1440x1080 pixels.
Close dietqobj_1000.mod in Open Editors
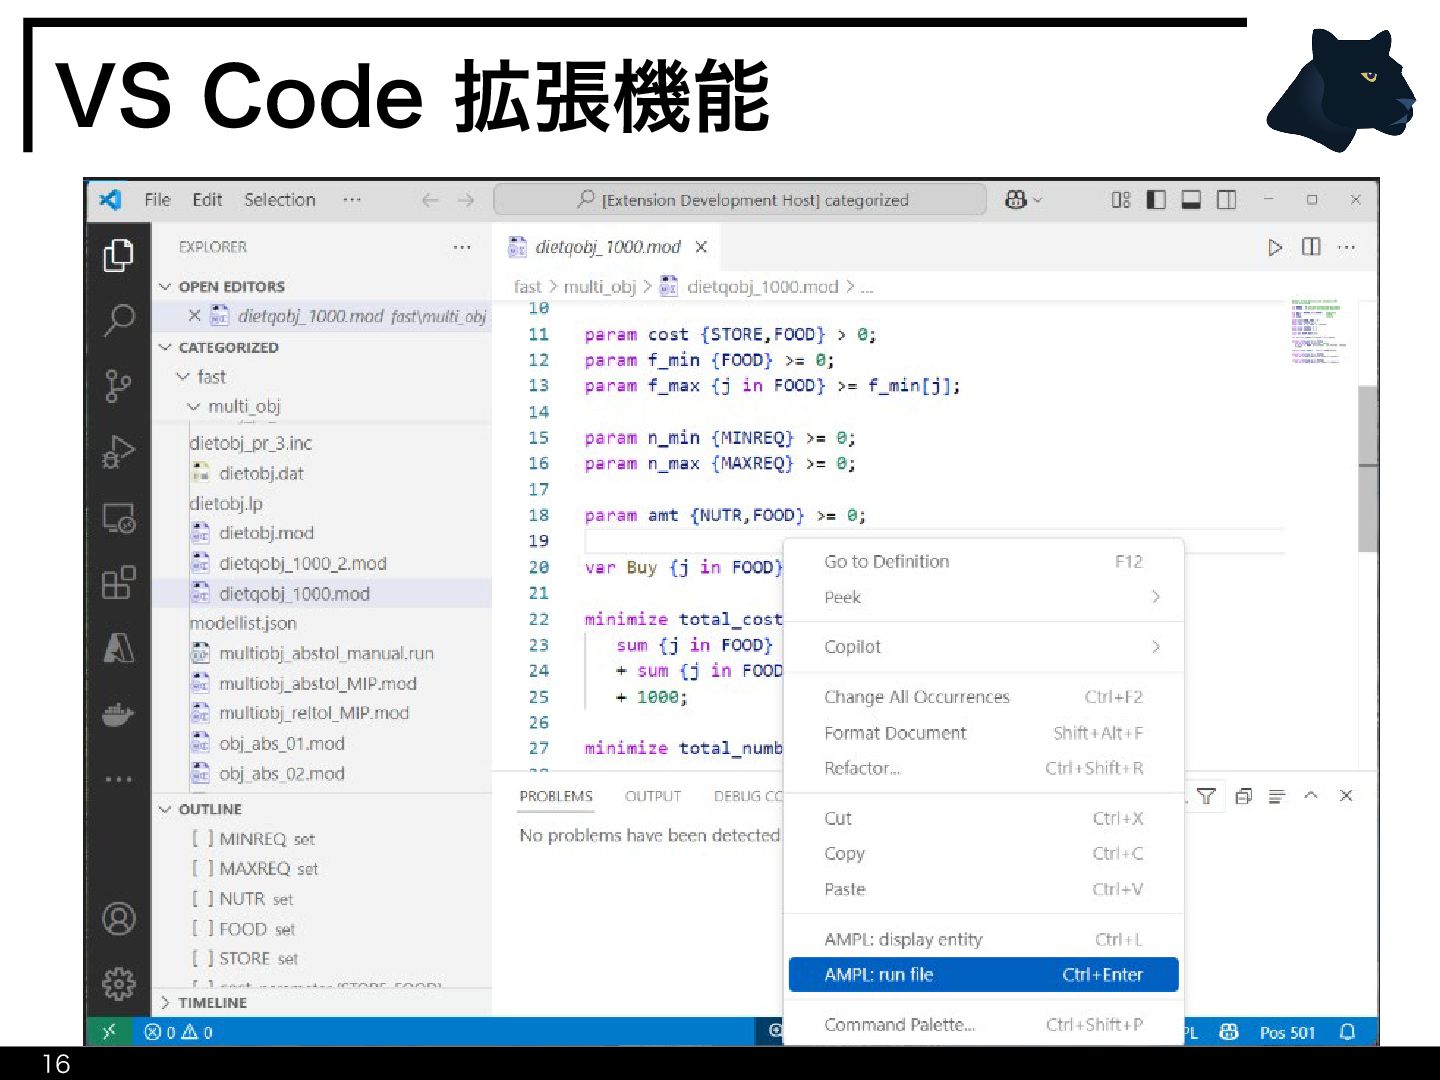[194, 316]
